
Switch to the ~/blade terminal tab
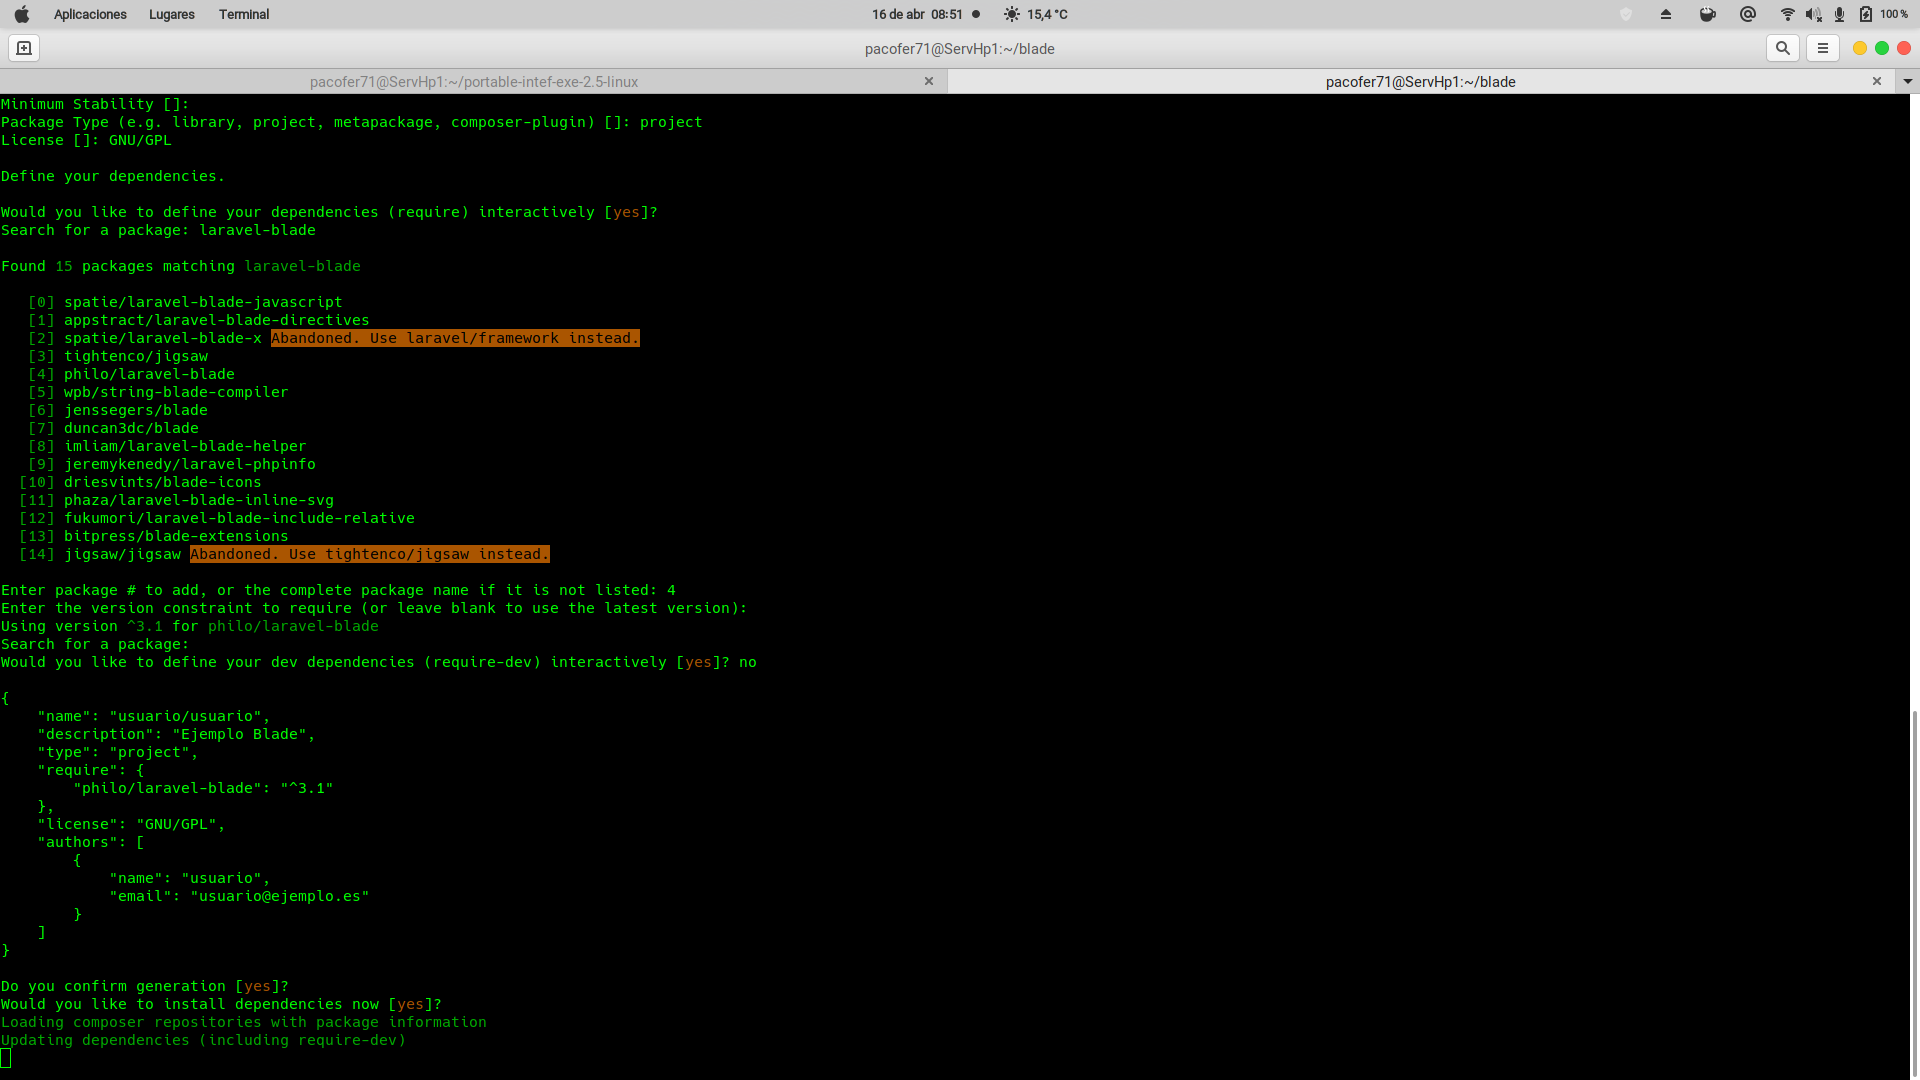click(1420, 82)
